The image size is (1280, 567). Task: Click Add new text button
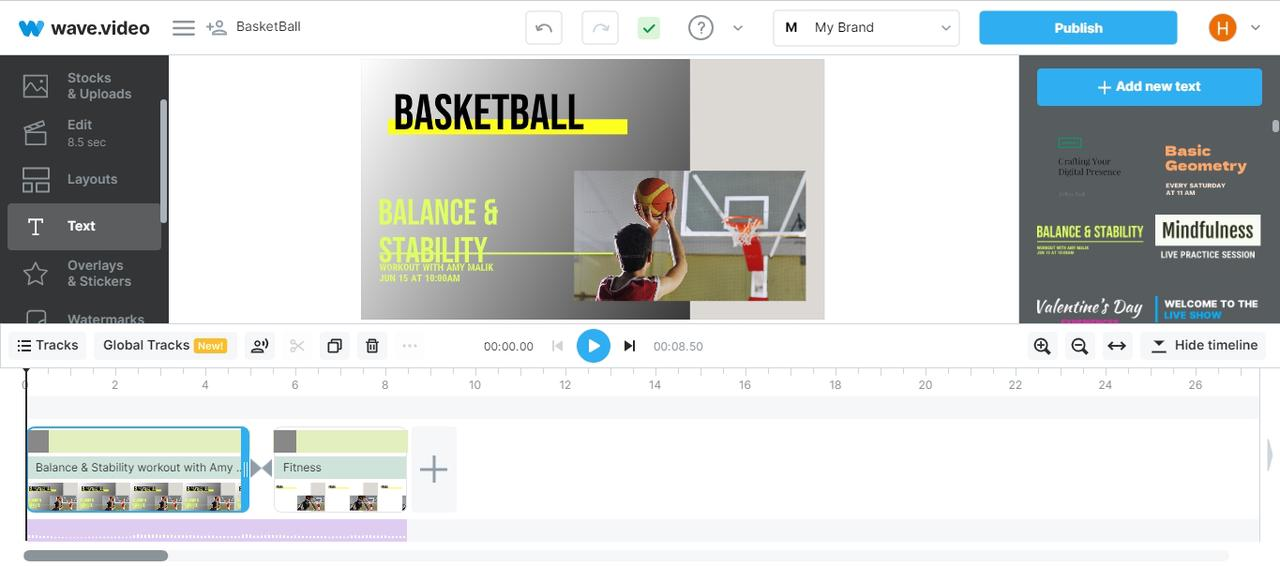coord(1149,87)
